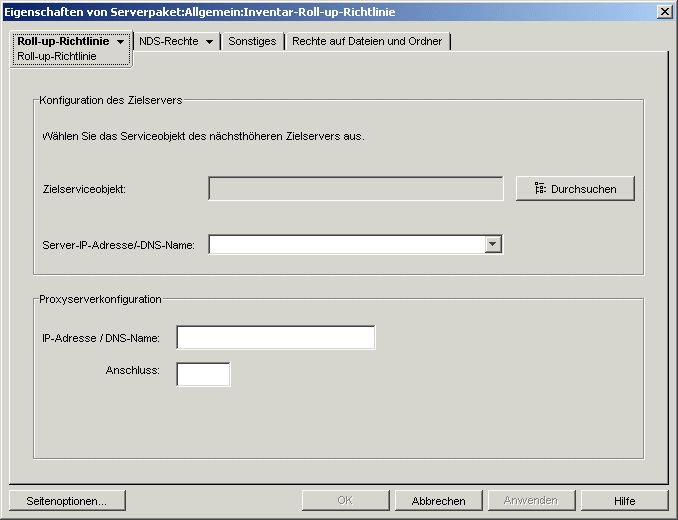Select the NDS-Rechte tab label

pyautogui.click(x=169, y=42)
